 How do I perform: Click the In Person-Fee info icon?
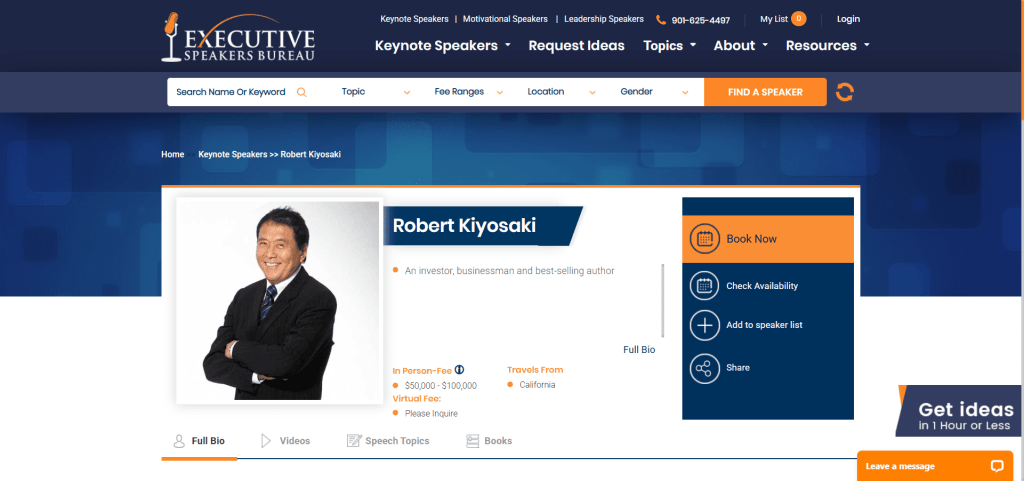click(459, 369)
